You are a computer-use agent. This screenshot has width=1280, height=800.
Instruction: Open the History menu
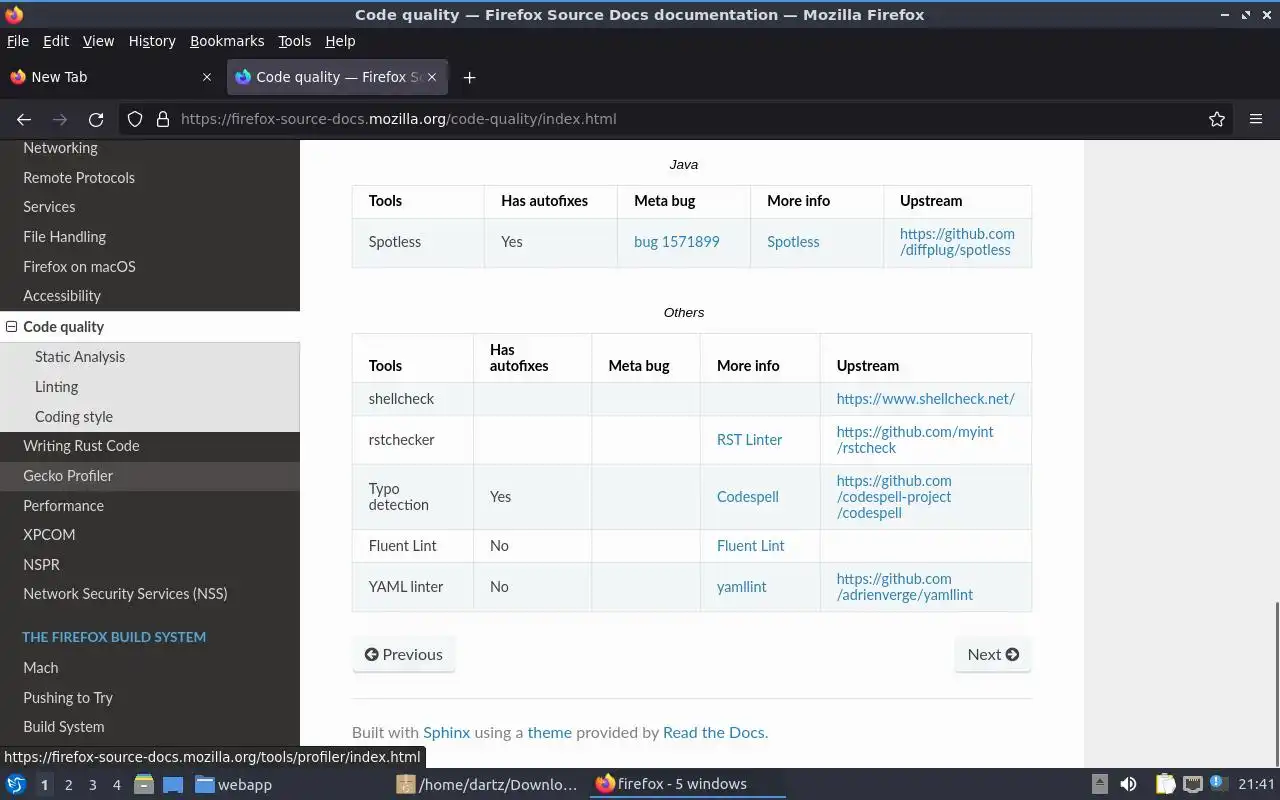pyautogui.click(x=152, y=41)
